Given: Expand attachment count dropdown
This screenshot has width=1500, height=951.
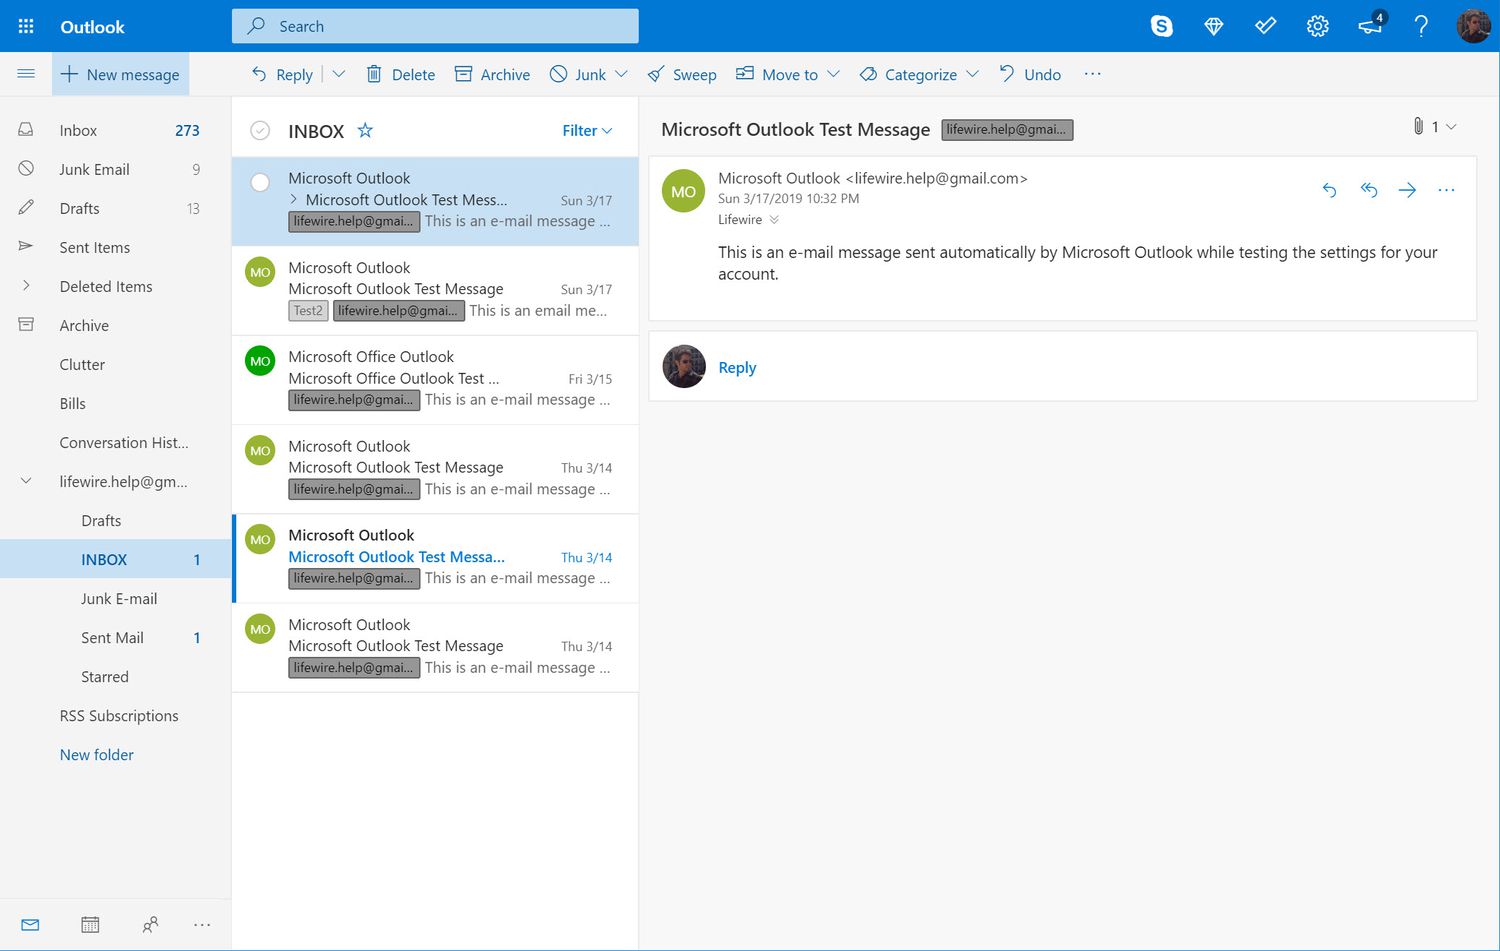Looking at the screenshot, I should 1451,126.
